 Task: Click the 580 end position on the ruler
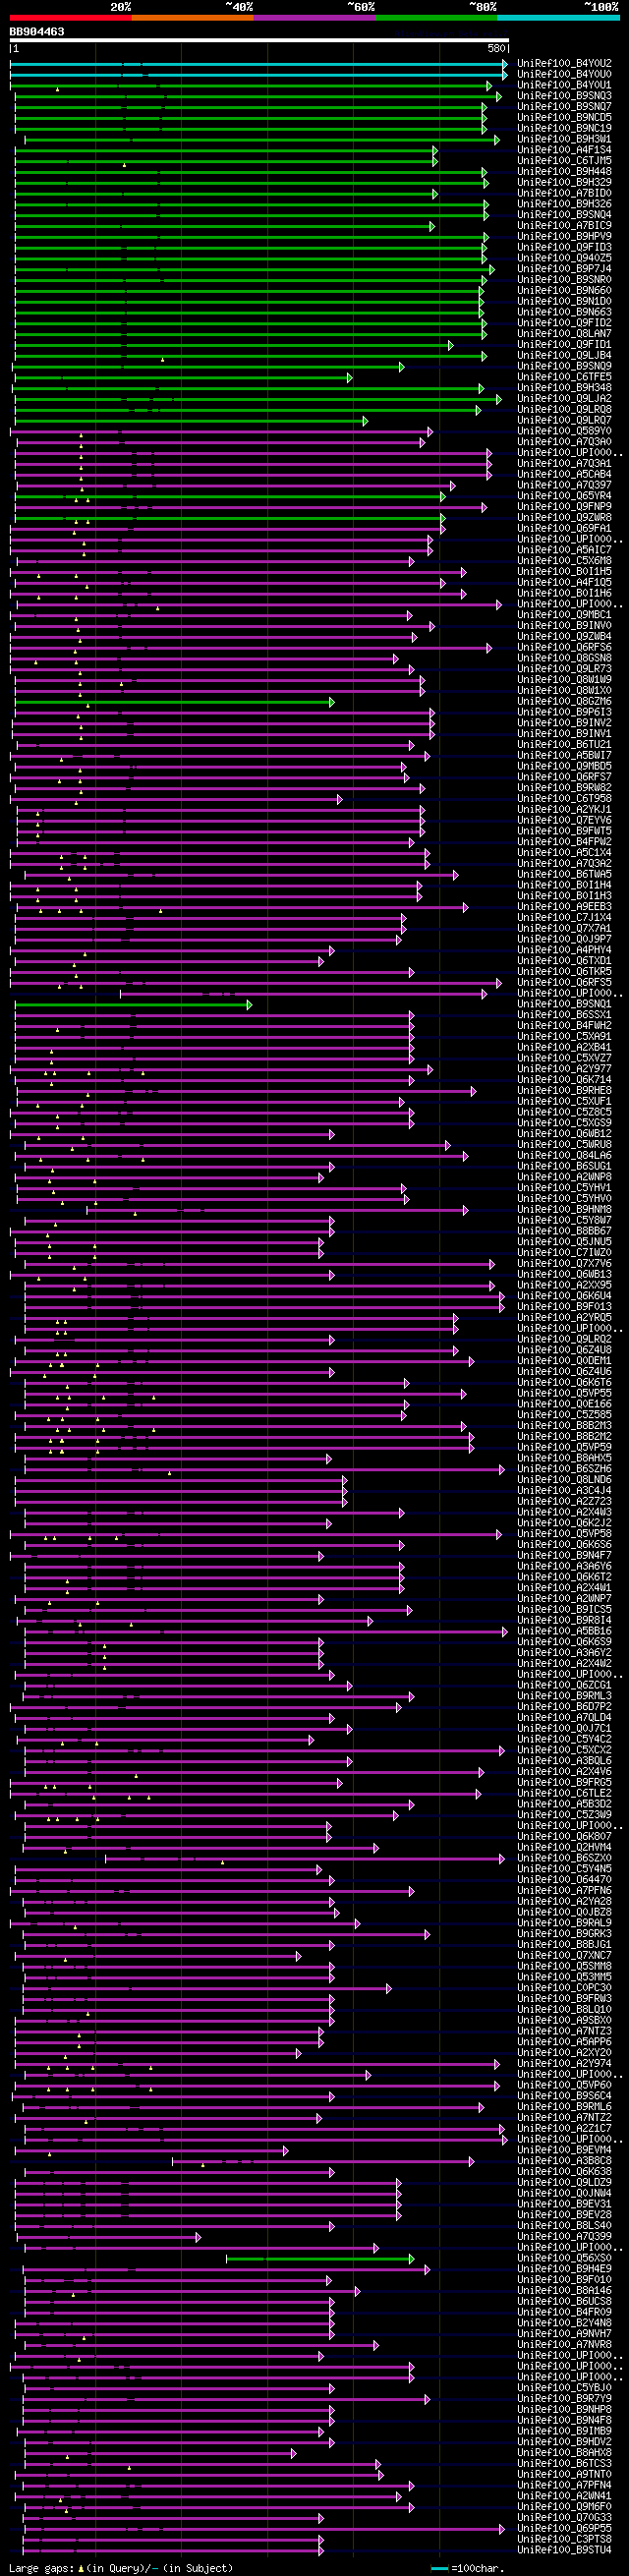pyautogui.click(x=496, y=49)
